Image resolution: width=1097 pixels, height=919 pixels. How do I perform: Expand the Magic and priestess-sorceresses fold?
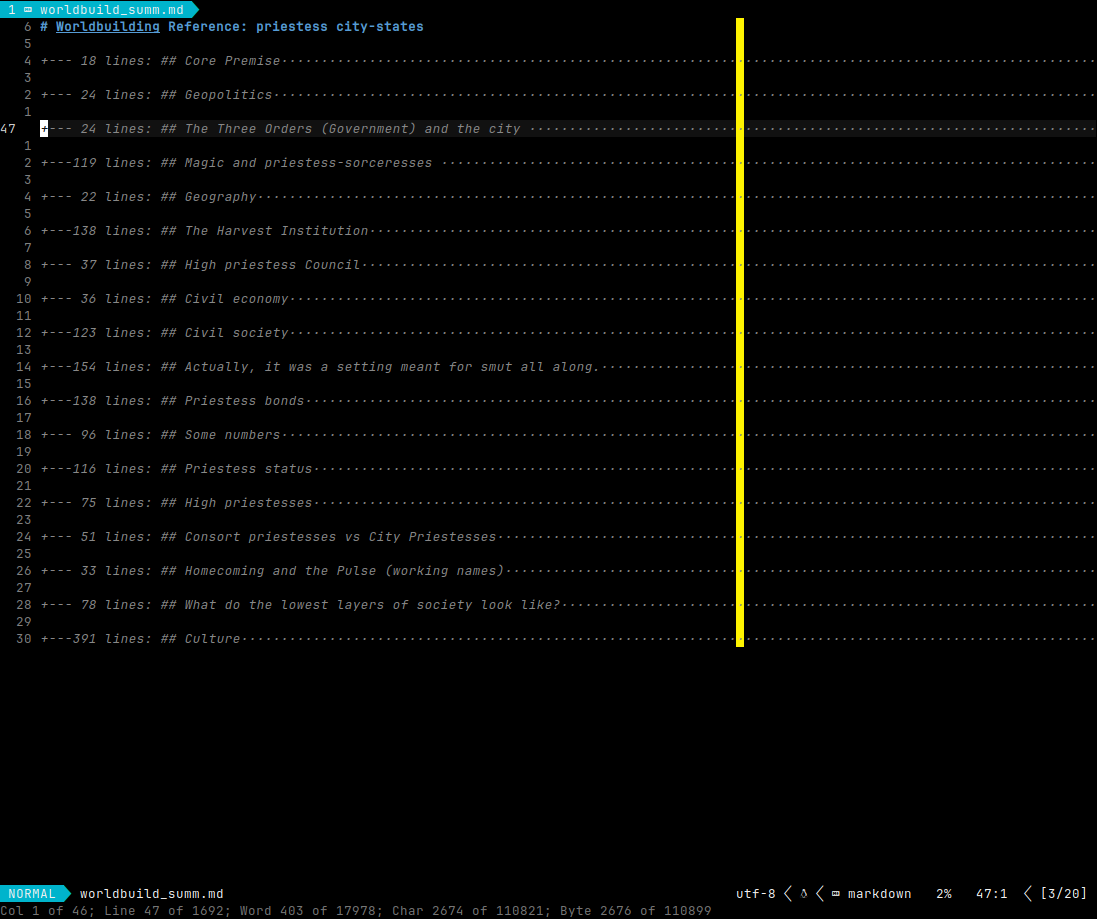coord(568,163)
